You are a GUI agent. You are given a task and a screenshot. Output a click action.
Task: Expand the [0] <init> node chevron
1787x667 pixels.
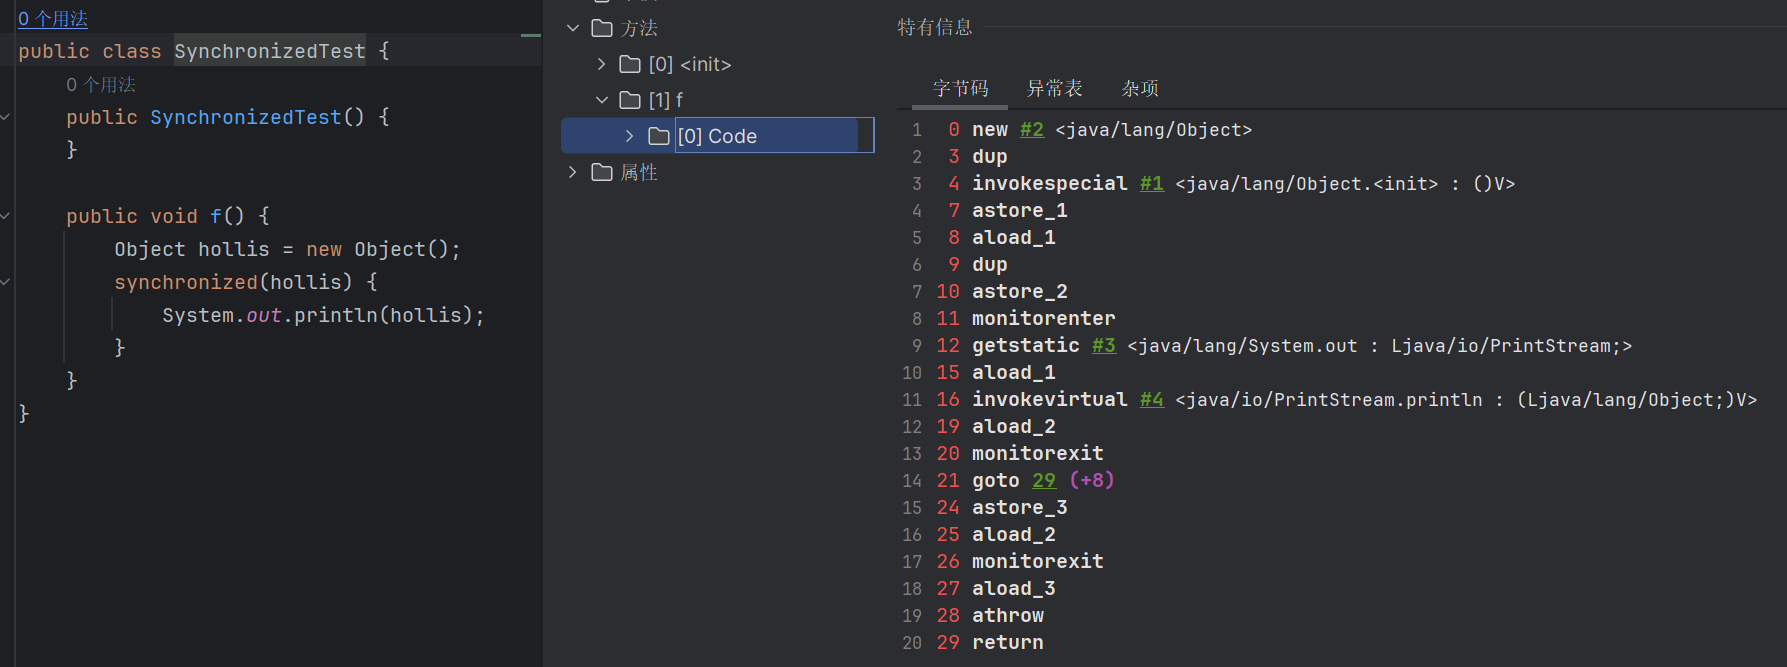point(601,64)
